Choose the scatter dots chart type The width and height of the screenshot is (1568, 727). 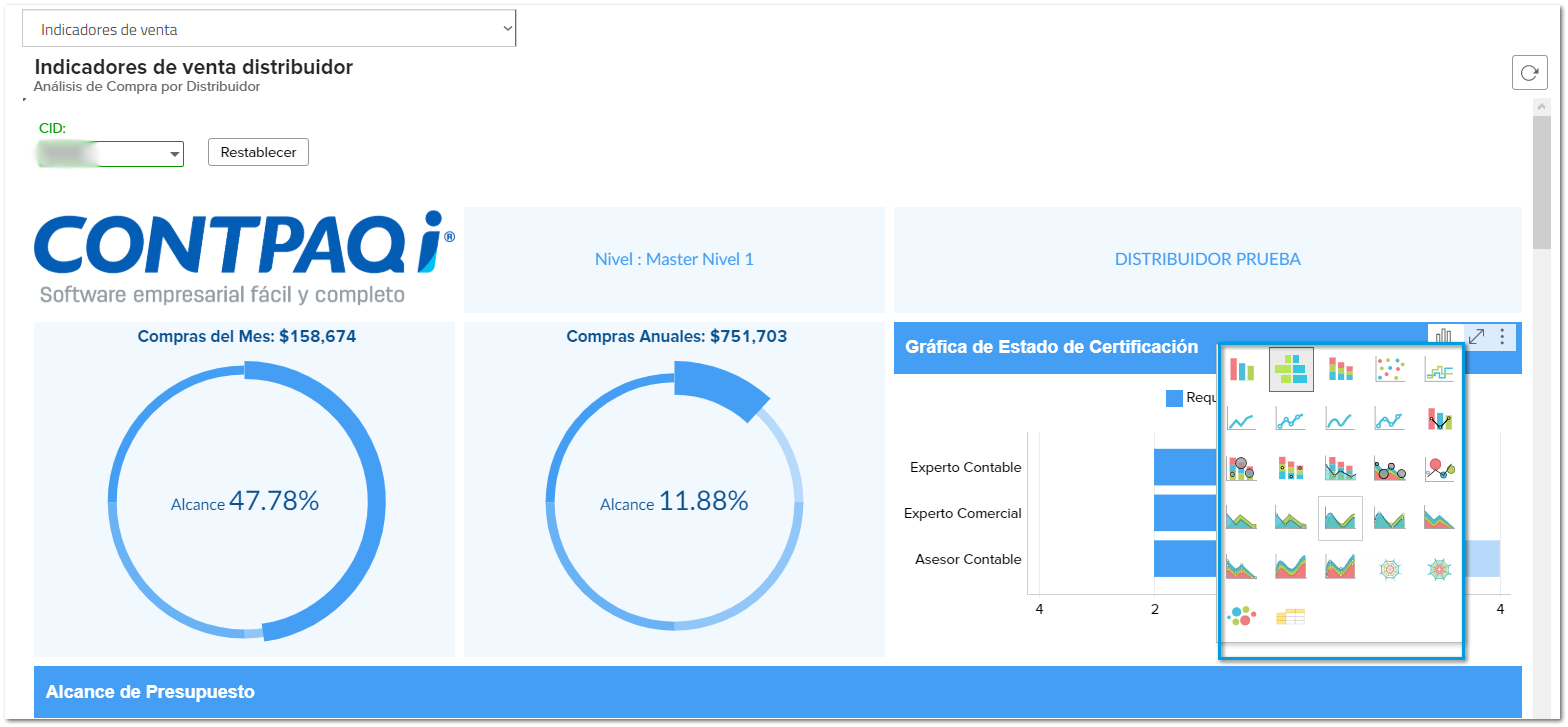[1390, 370]
